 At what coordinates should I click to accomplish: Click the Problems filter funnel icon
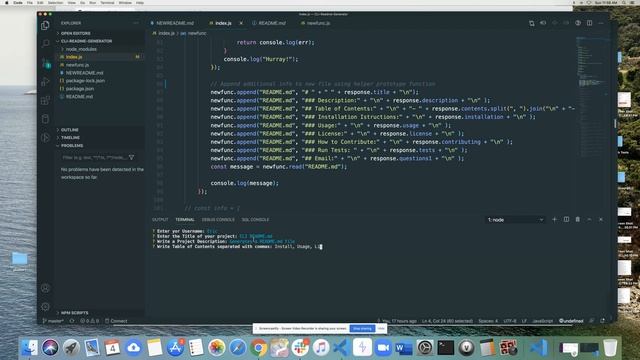pos(131,157)
